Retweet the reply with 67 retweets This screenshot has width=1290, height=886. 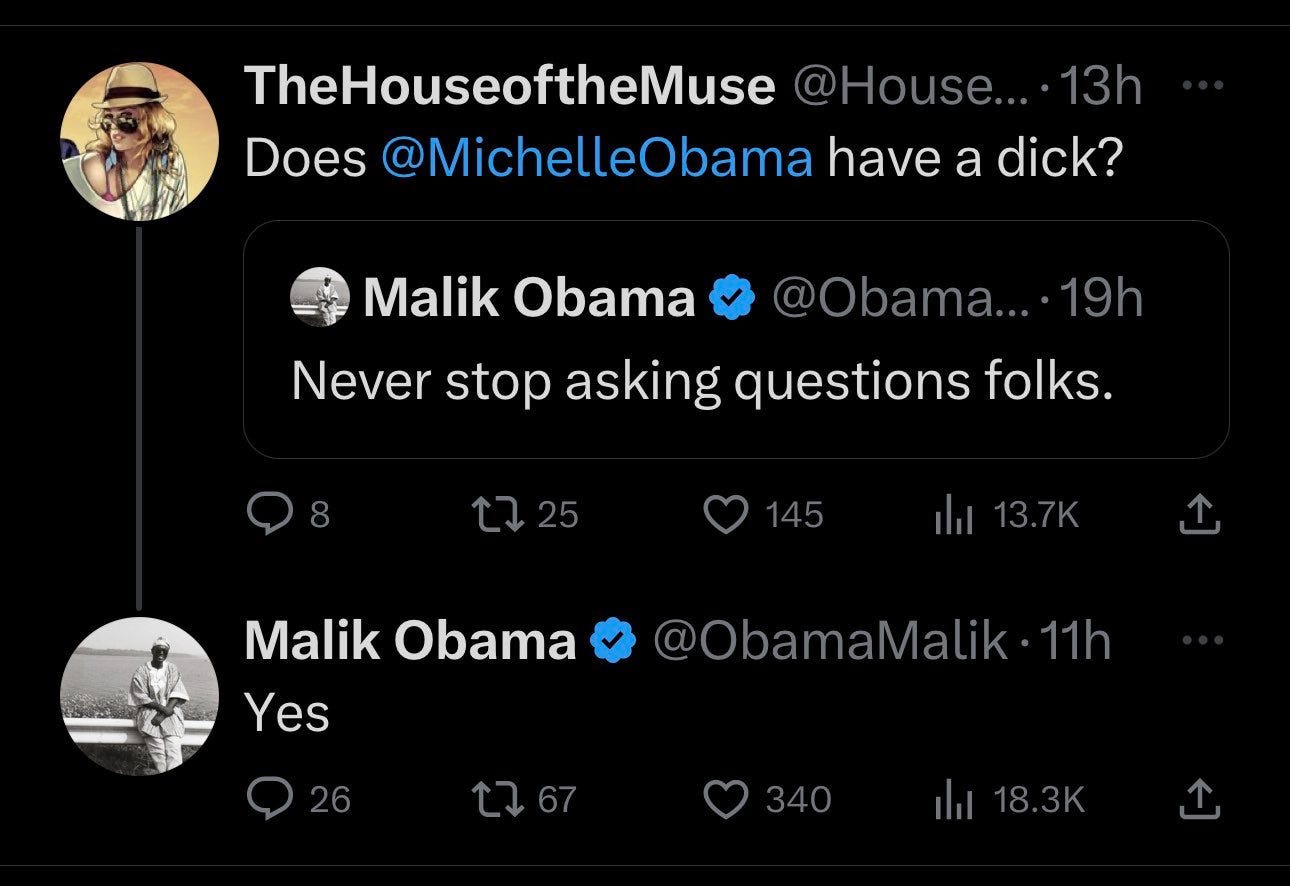click(x=526, y=799)
